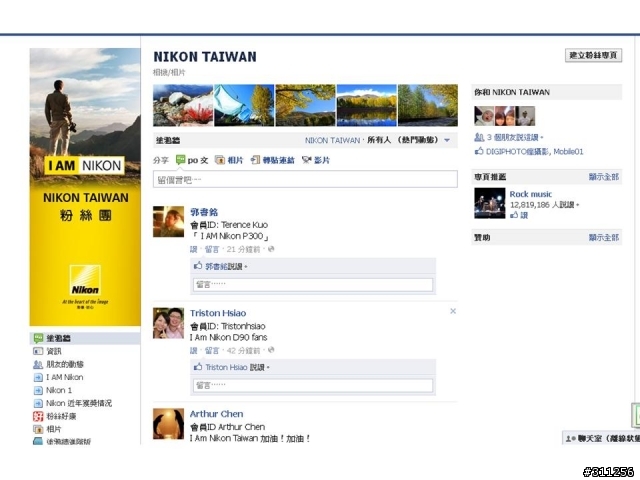Click Arthur Chen profile picture
640x480 pixels.
pyautogui.click(x=168, y=424)
